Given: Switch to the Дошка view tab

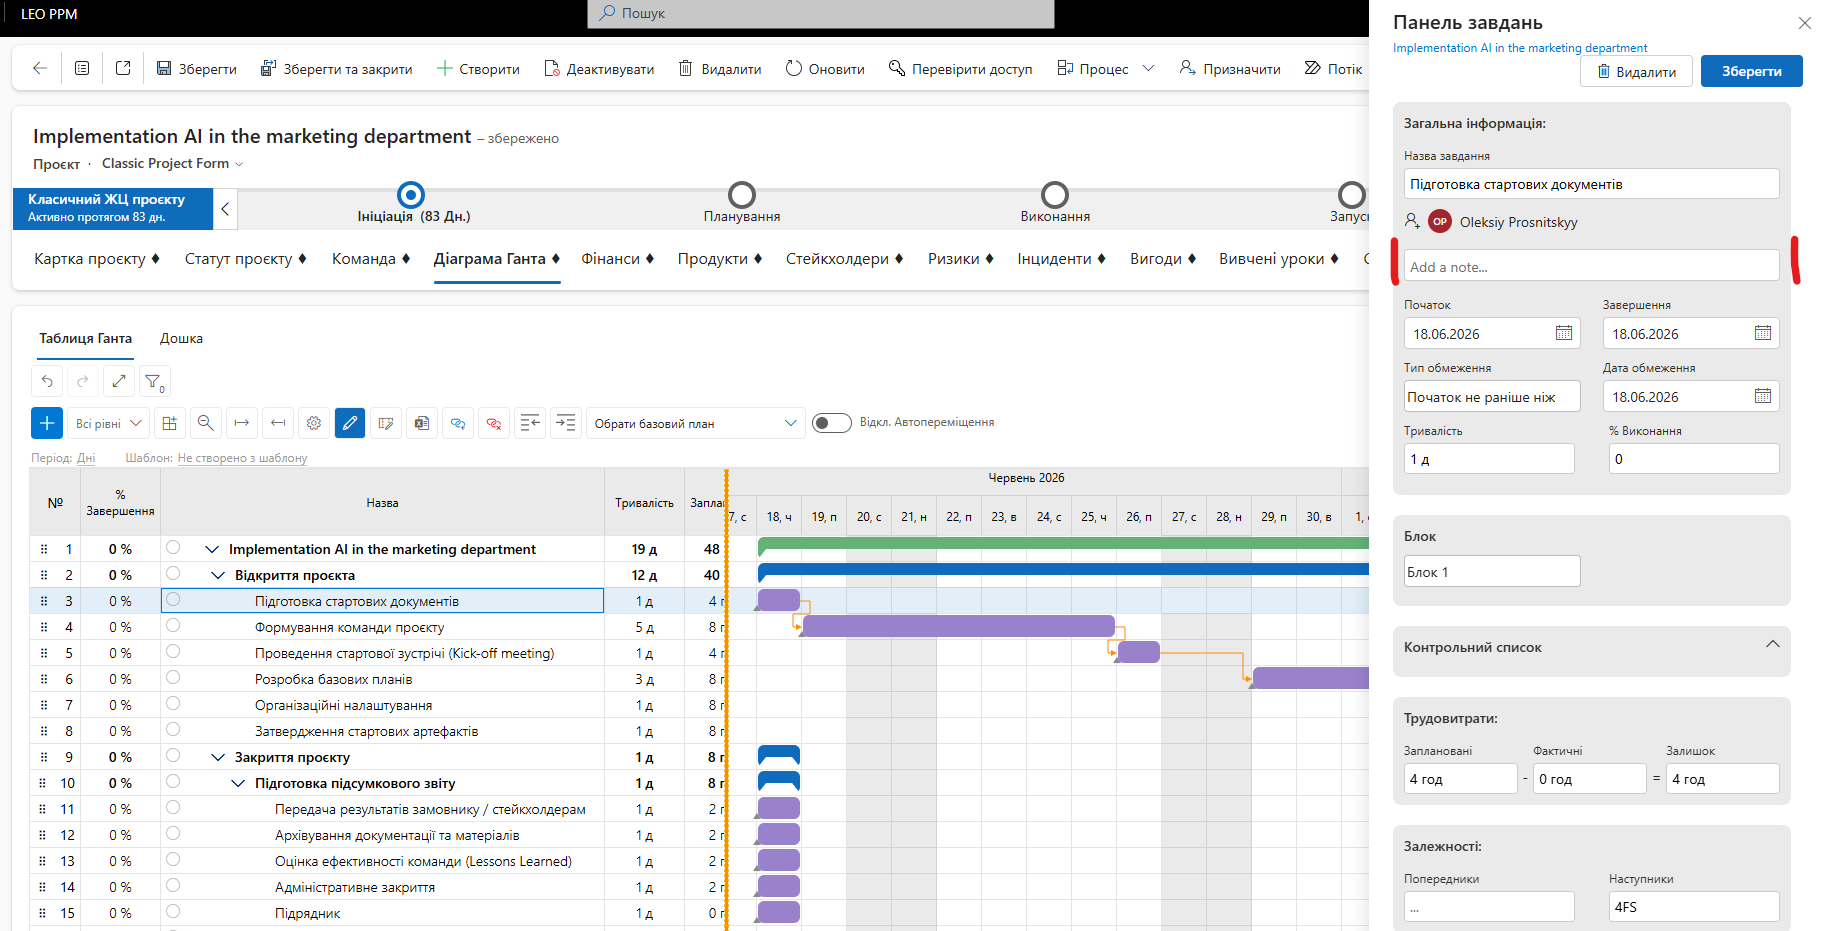Looking at the screenshot, I should (x=181, y=338).
